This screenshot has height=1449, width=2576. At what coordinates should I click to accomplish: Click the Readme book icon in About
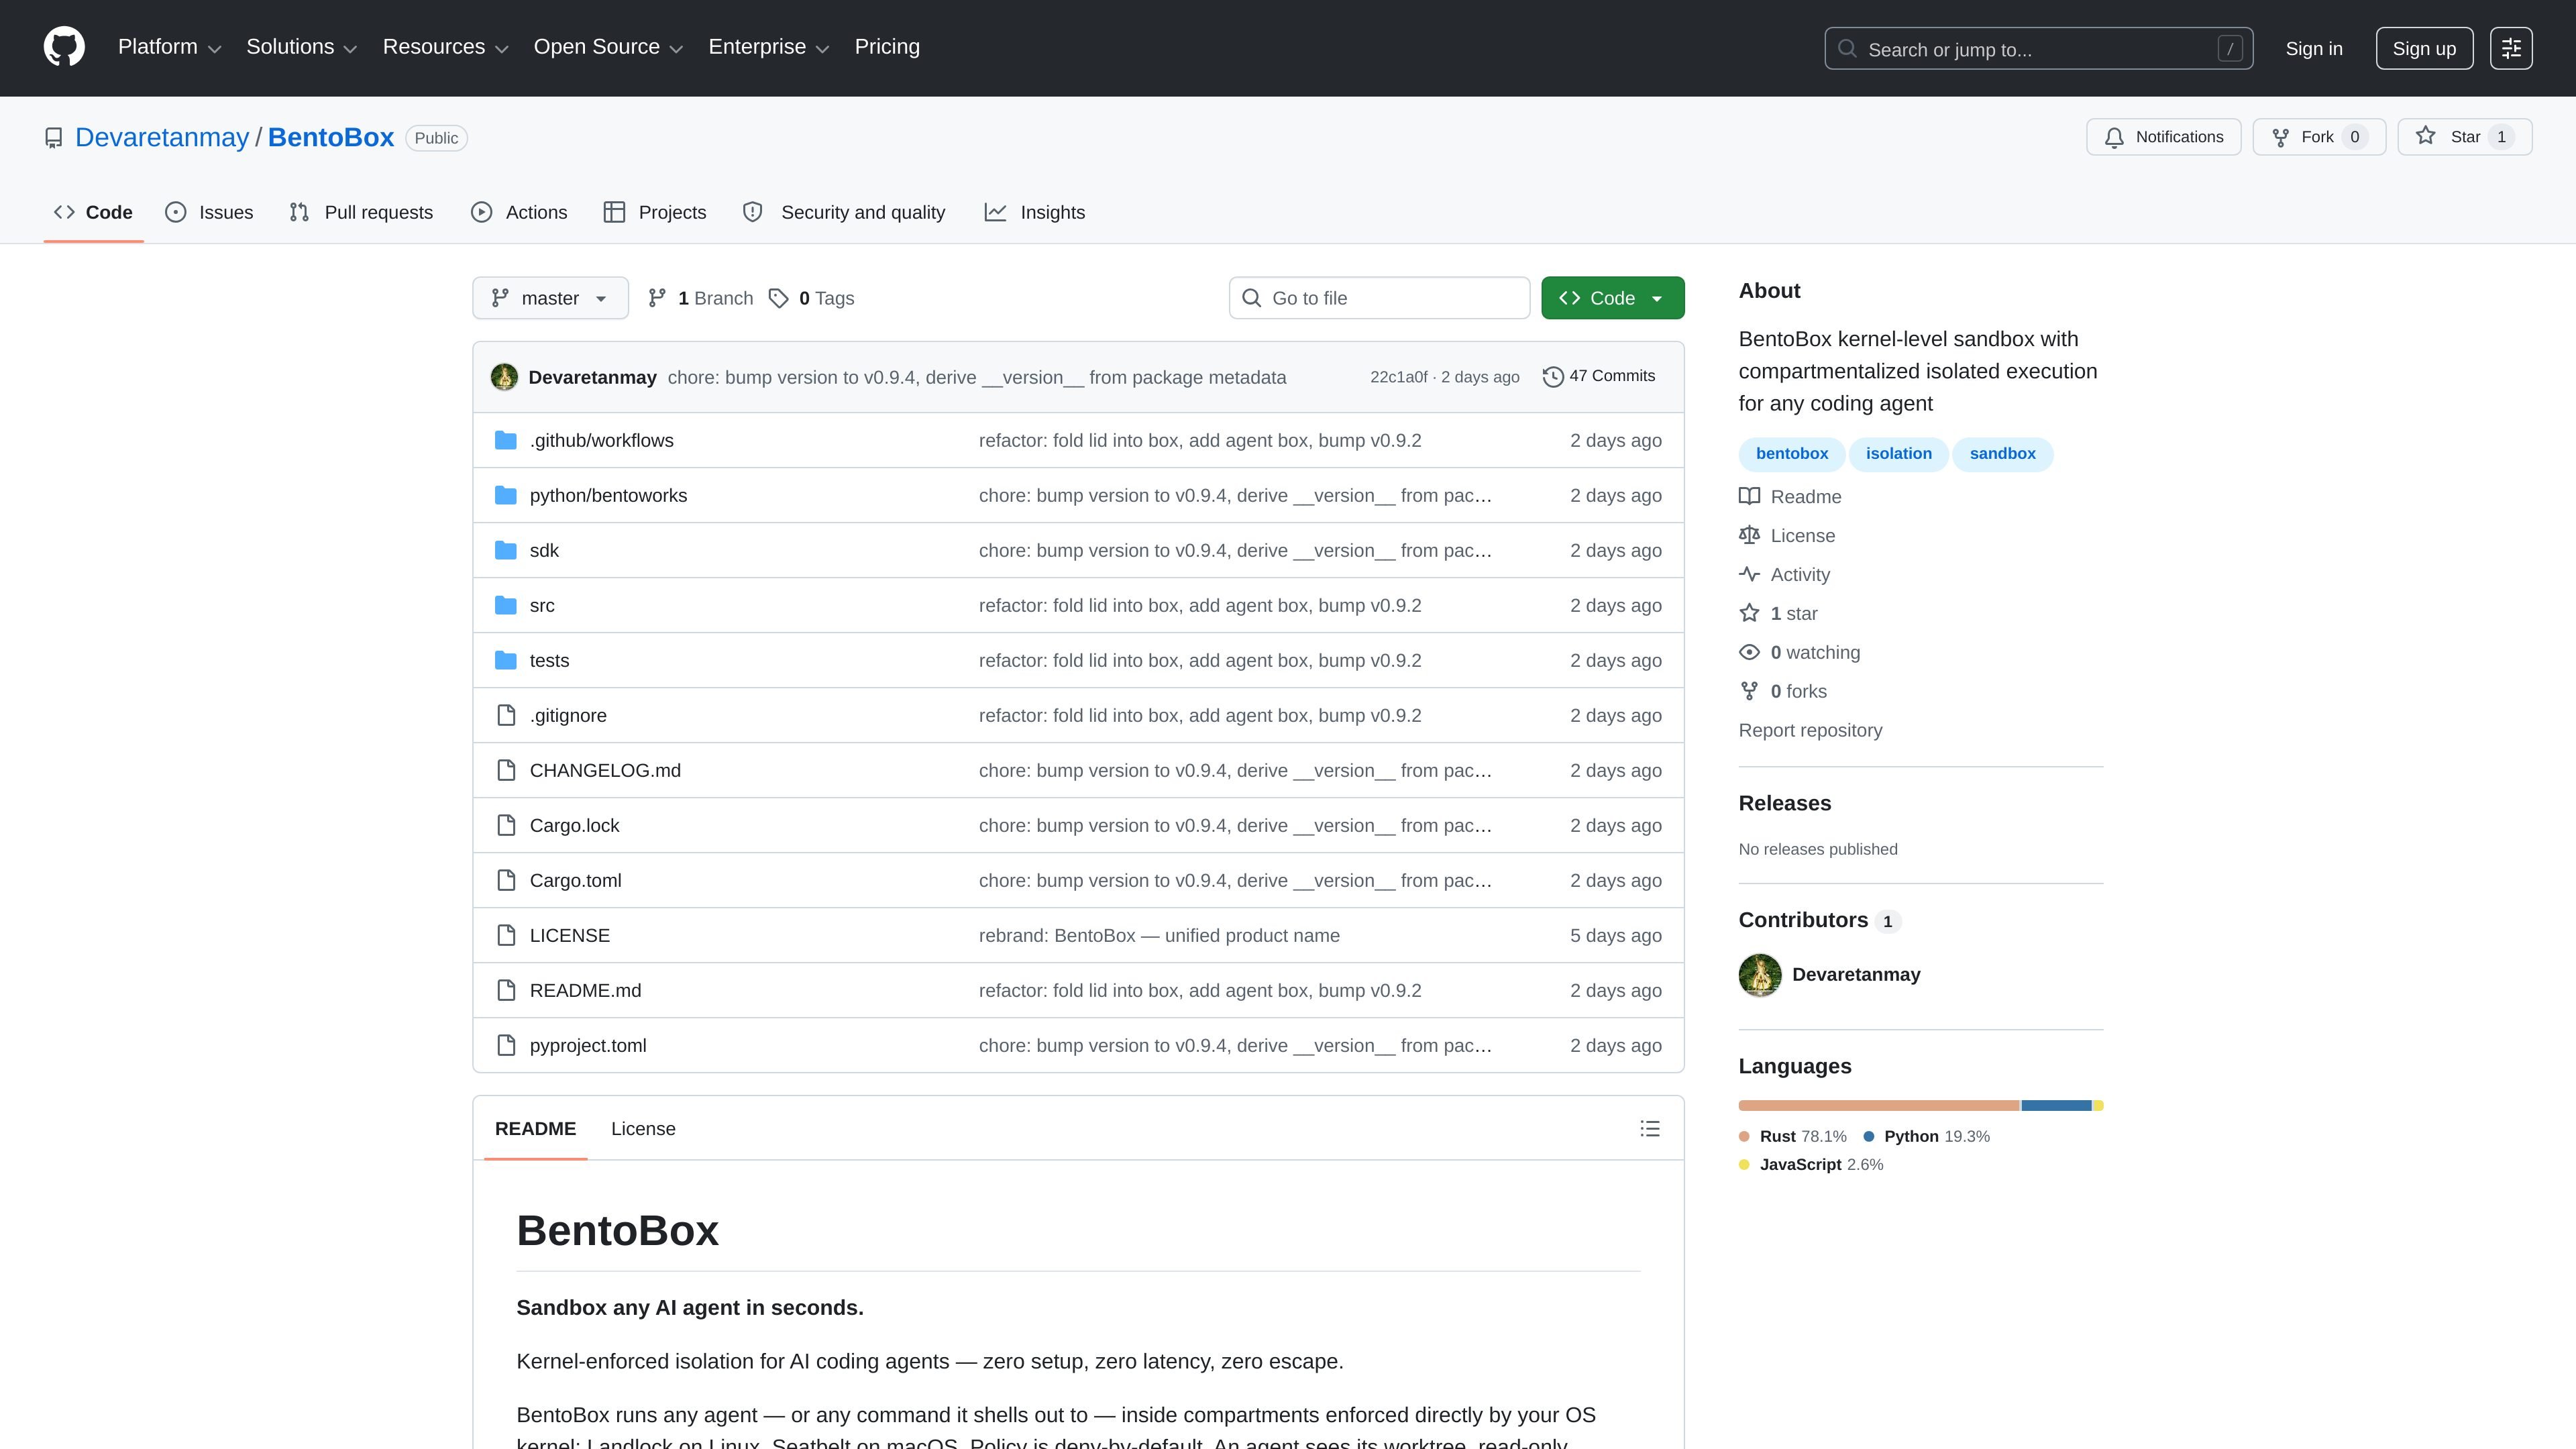click(1749, 496)
